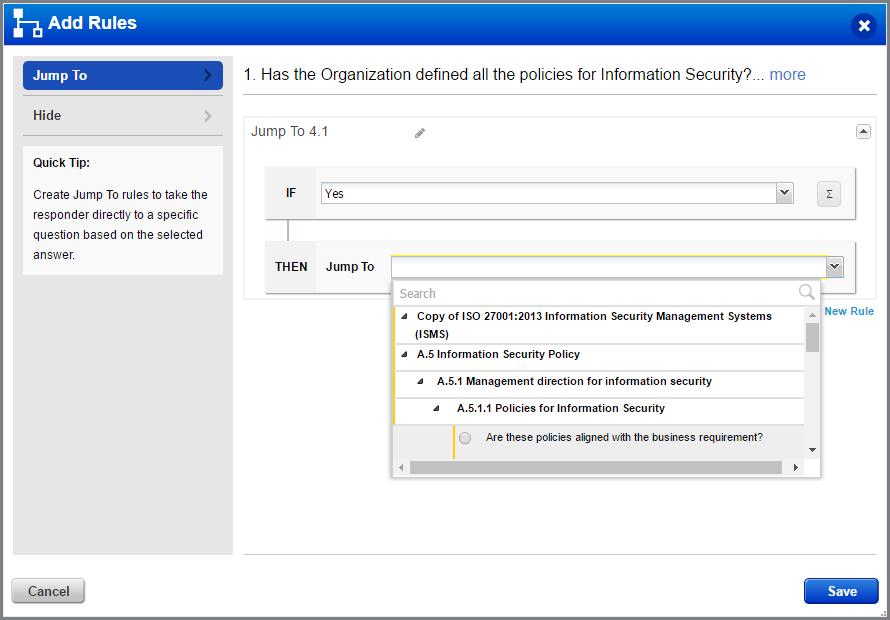The height and width of the screenshot is (620, 890).
Task: Click the Cancel button
Action: coord(48,591)
